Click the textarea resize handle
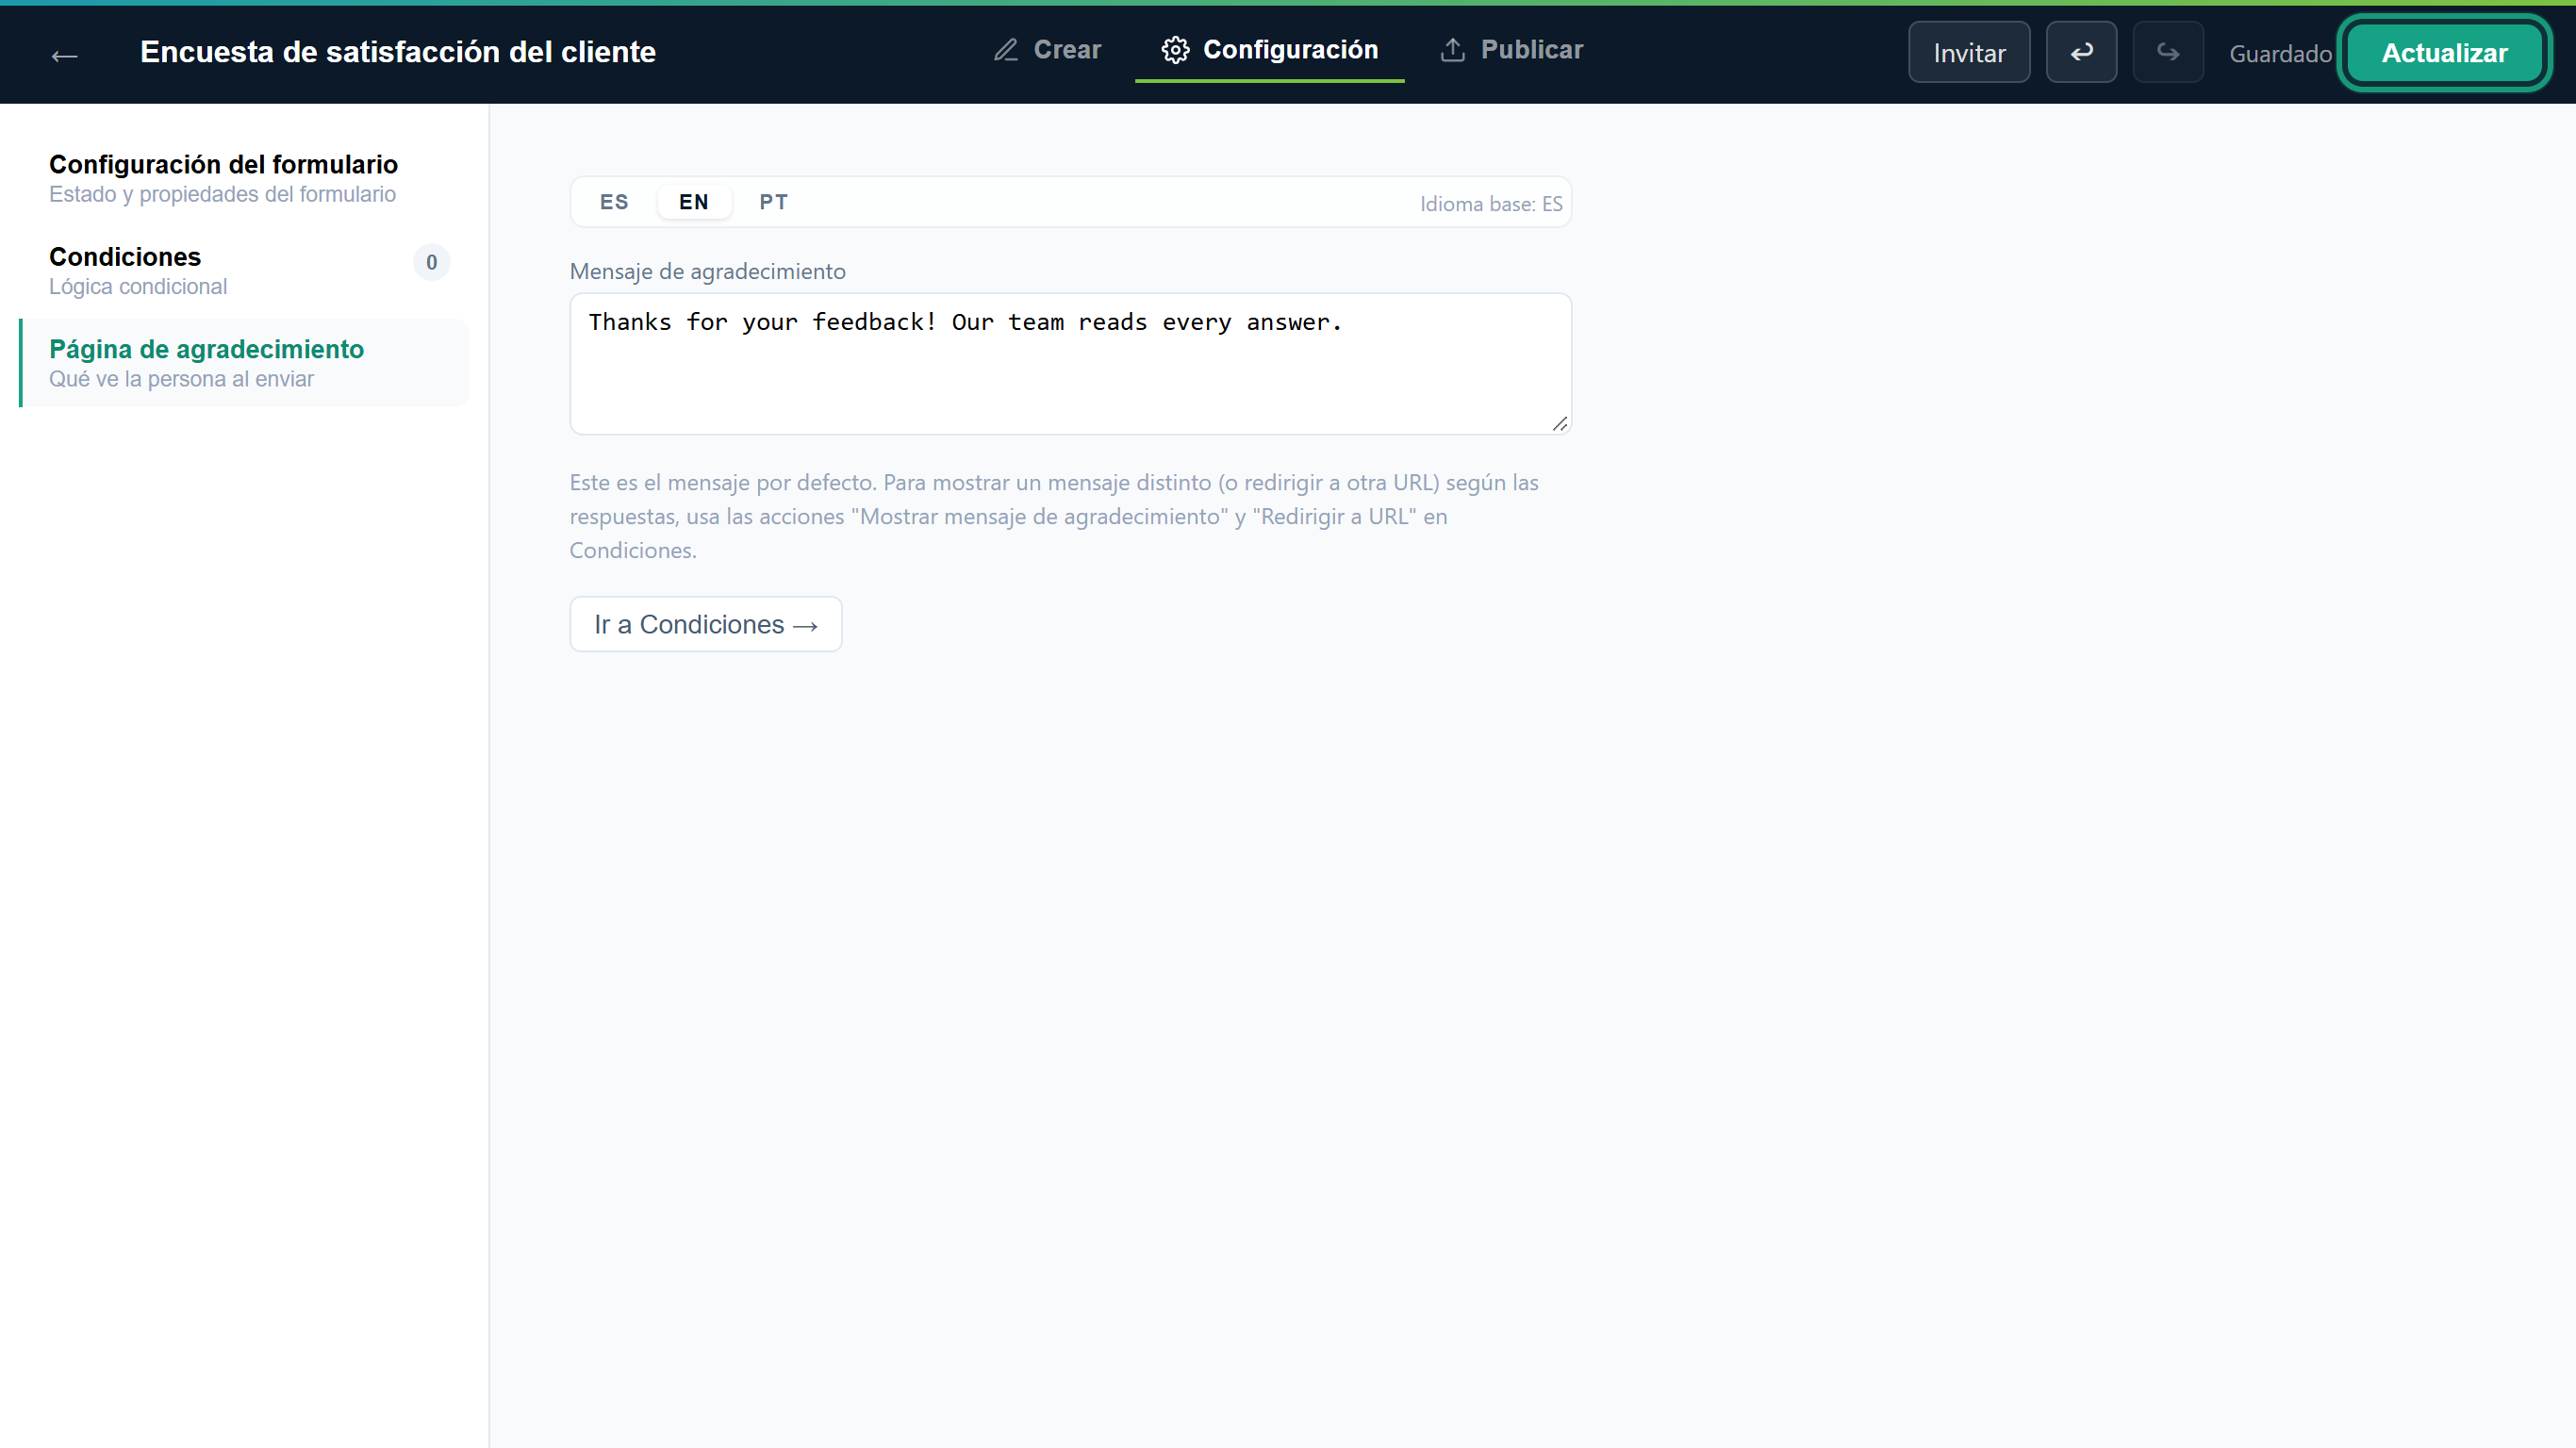 coord(1559,423)
